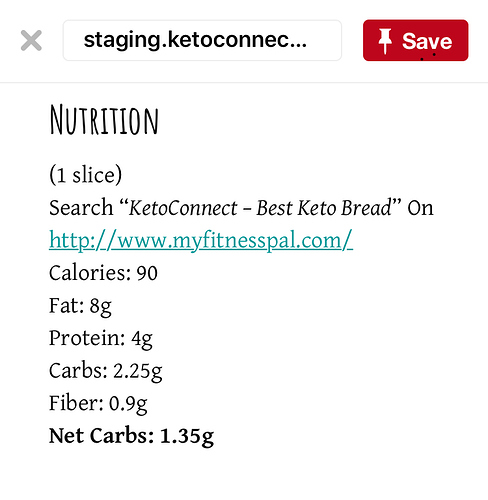
Task: Close the web view with the gray X
Action: [31, 40]
